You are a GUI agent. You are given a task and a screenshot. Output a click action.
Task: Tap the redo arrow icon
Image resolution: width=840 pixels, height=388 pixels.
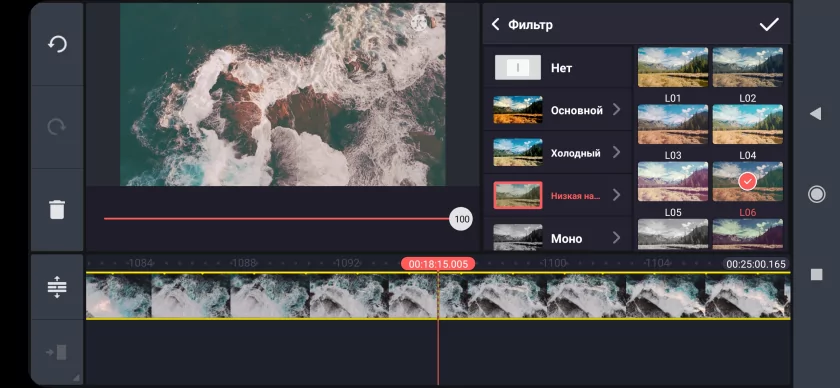coord(57,127)
